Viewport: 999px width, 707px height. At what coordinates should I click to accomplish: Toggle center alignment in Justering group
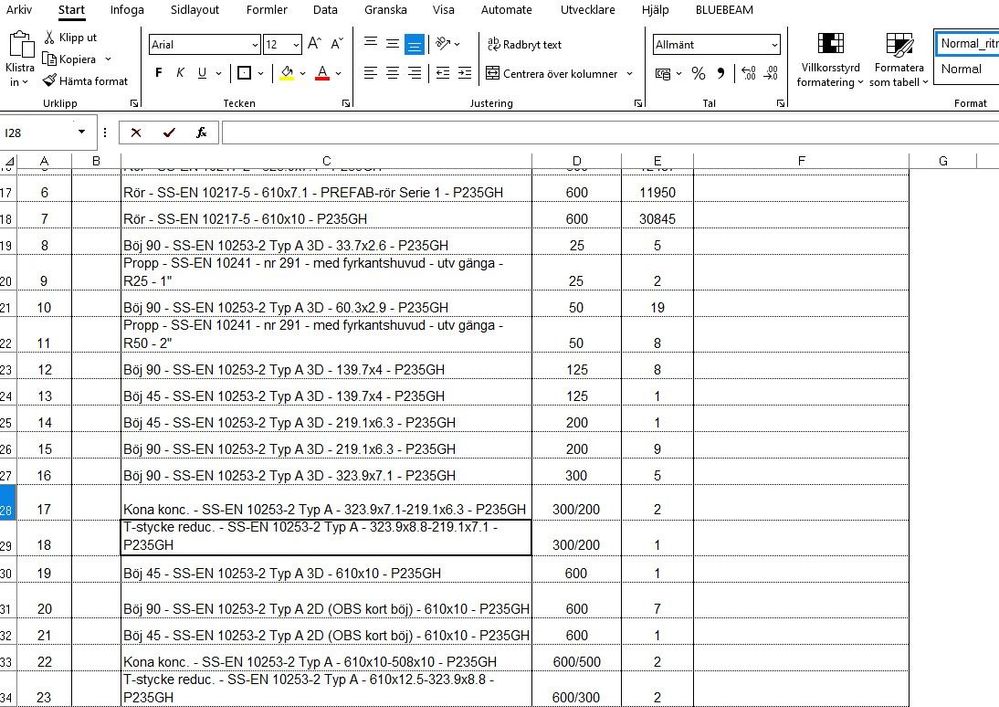pos(390,72)
